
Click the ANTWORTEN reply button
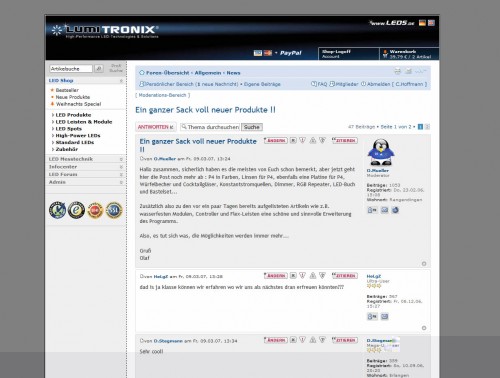click(x=155, y=127)
